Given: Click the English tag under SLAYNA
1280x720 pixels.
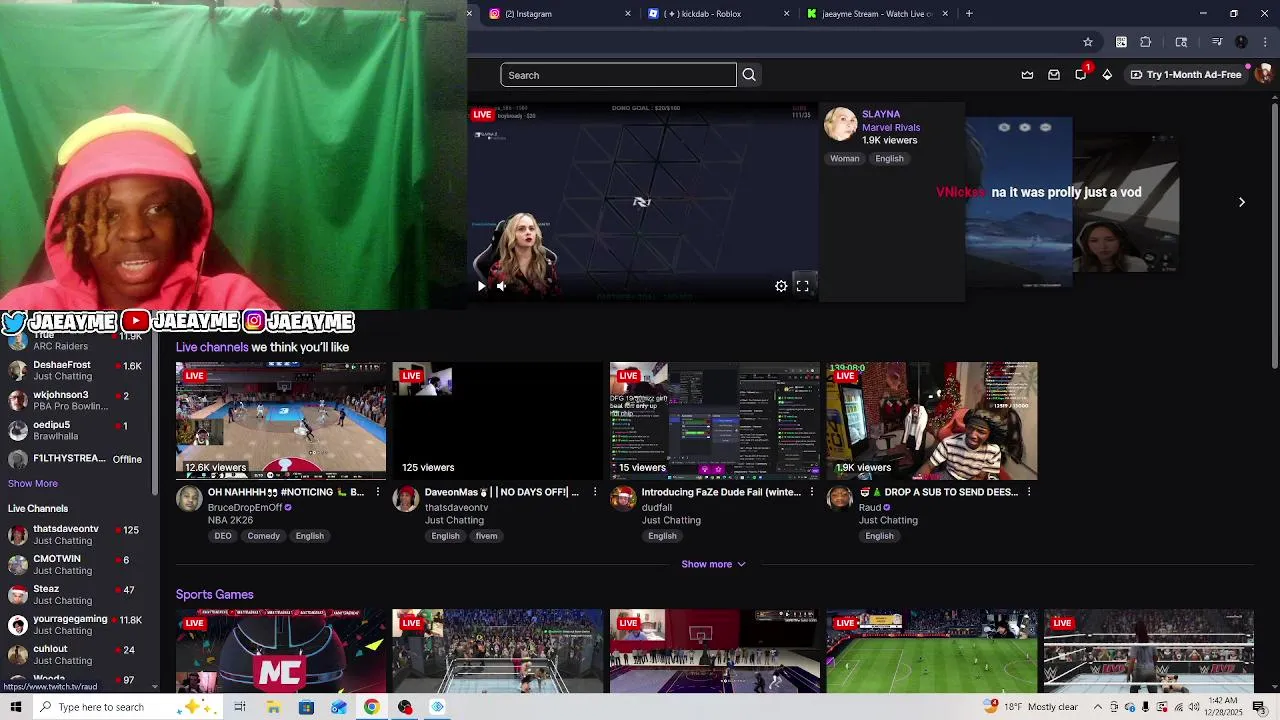Looking at the screenshot, I should 889,158.
